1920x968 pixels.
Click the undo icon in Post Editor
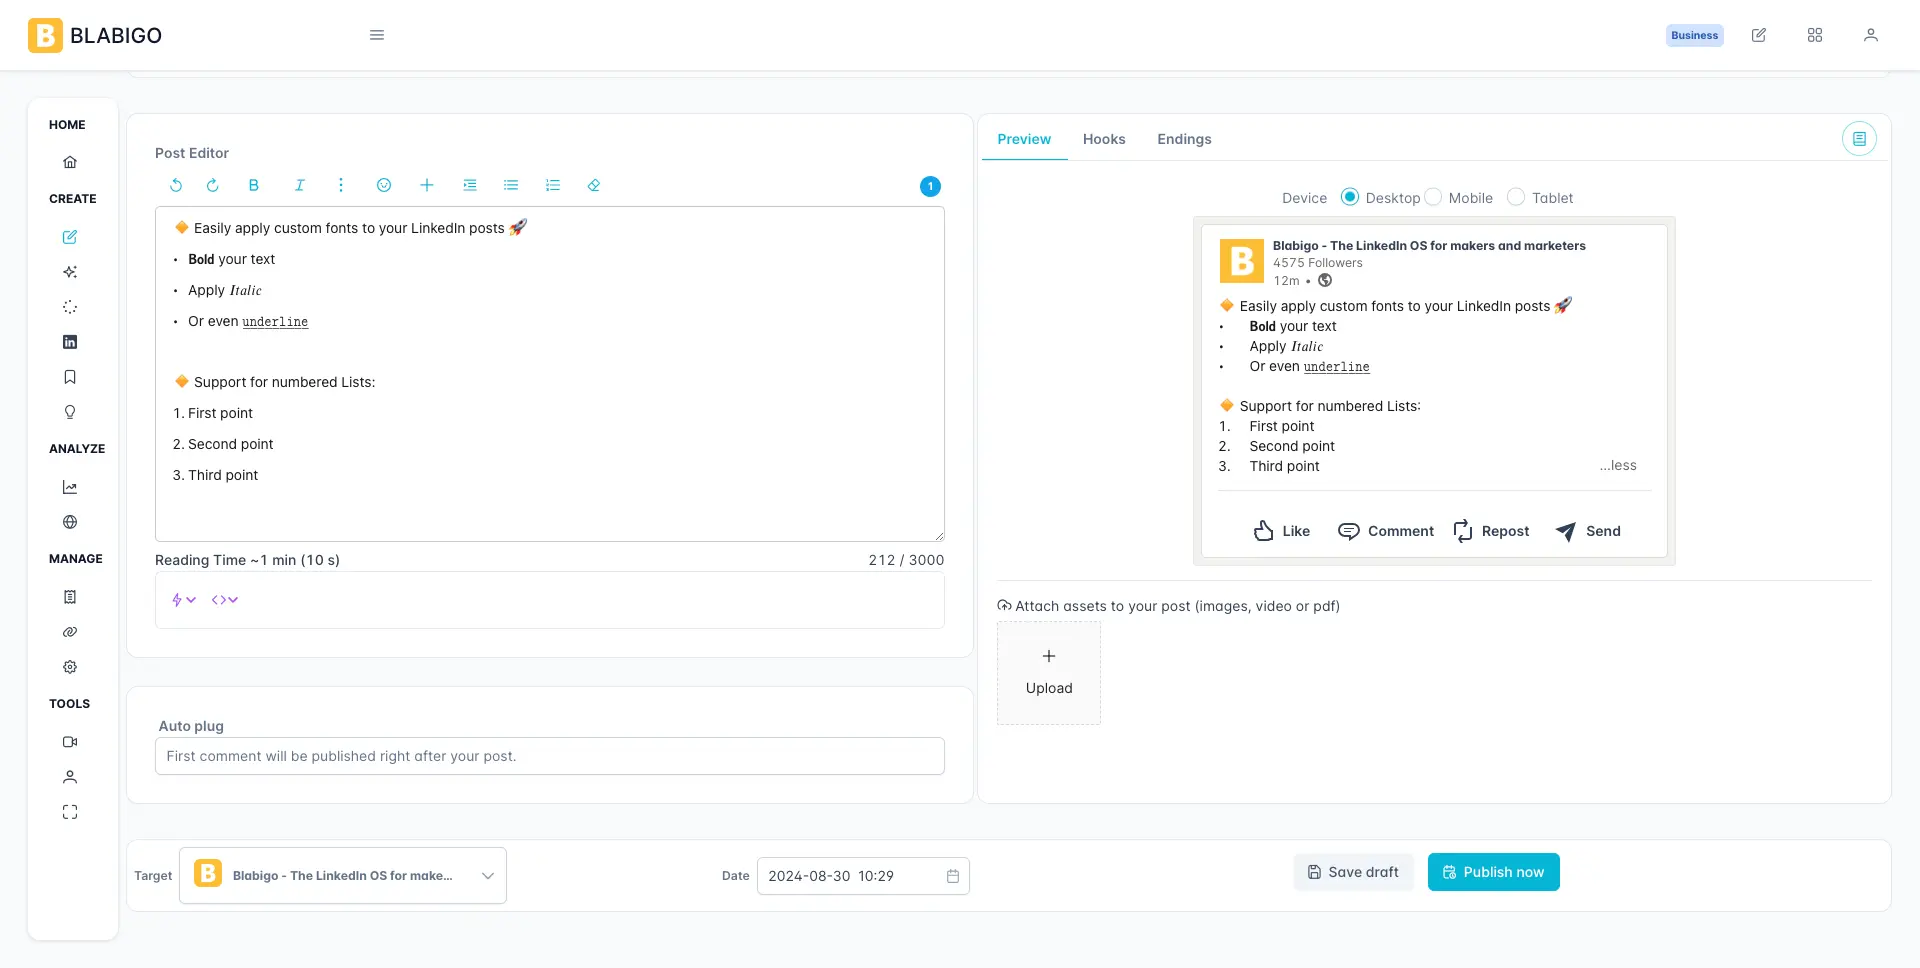[x=176, y=185]
